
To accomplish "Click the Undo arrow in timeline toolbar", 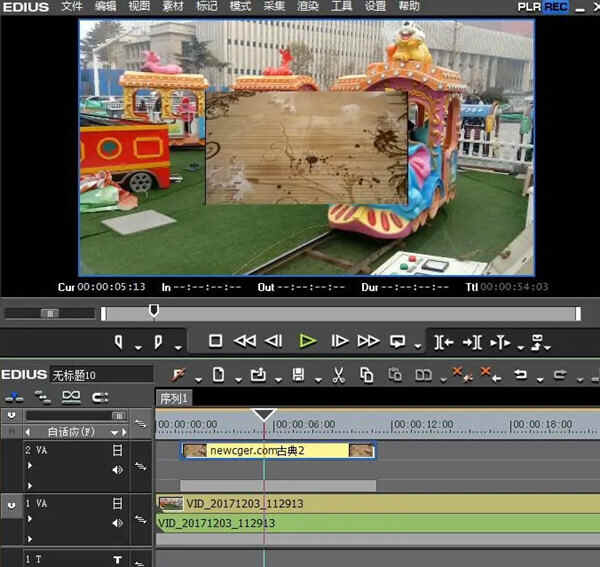I will coord(521,376).
